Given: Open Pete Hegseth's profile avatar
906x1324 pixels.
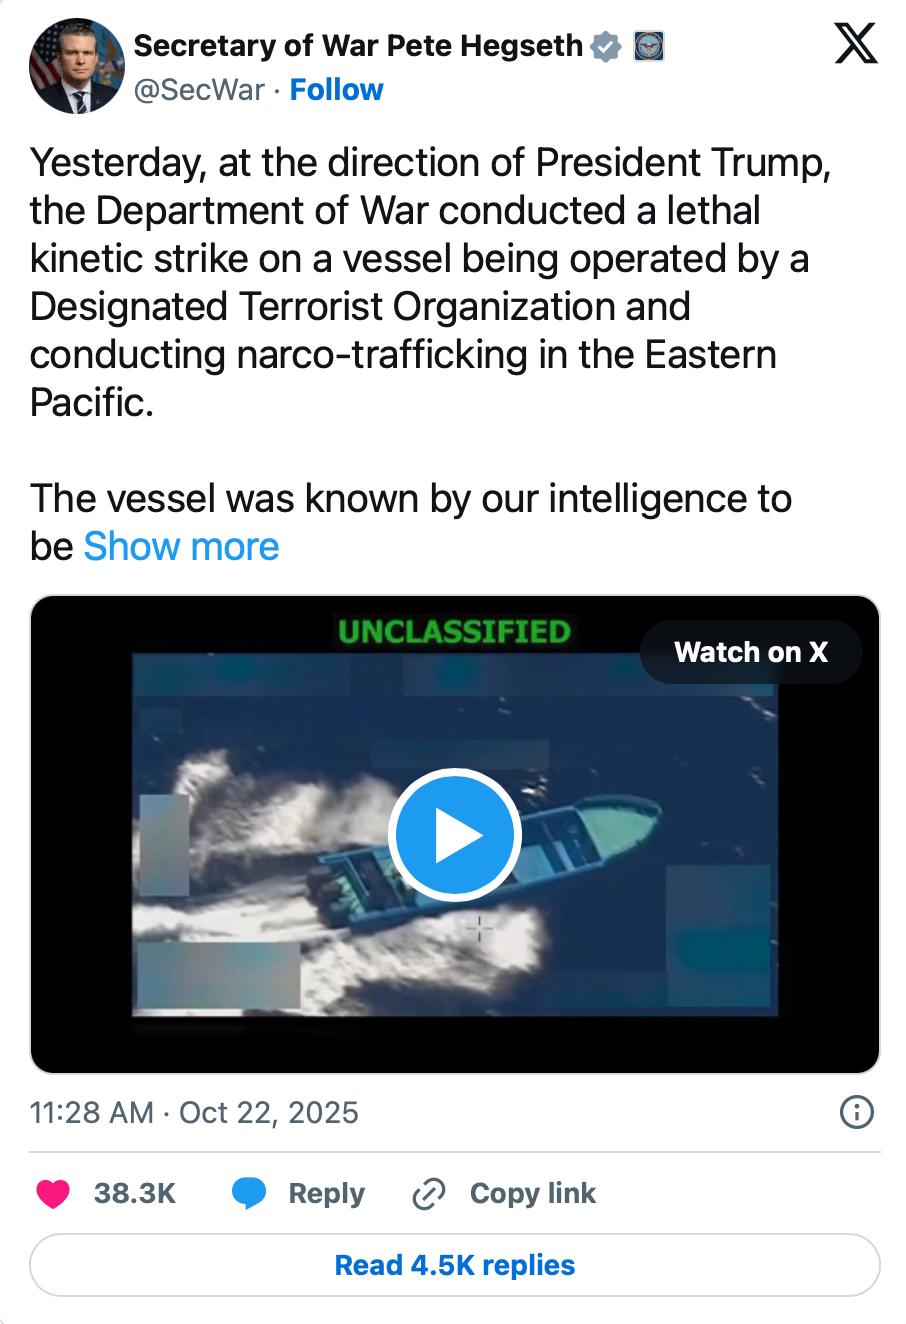Looking at the screenshot, I should 76,66.
